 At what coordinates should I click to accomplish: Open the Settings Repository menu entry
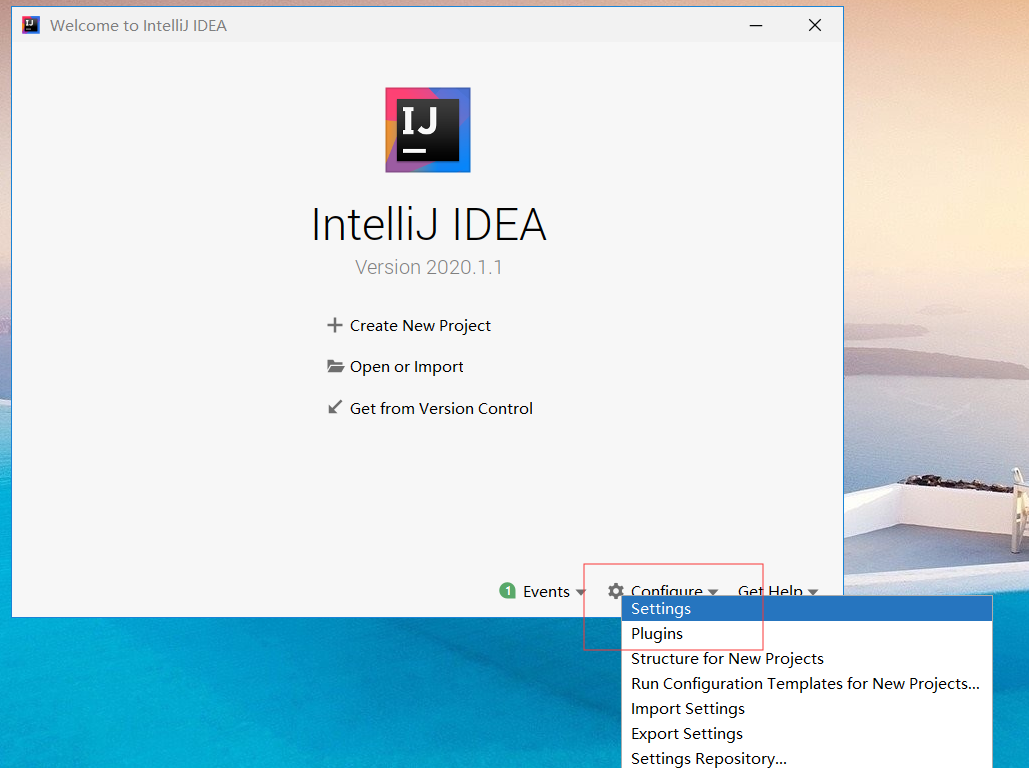(x=709, y=758)
